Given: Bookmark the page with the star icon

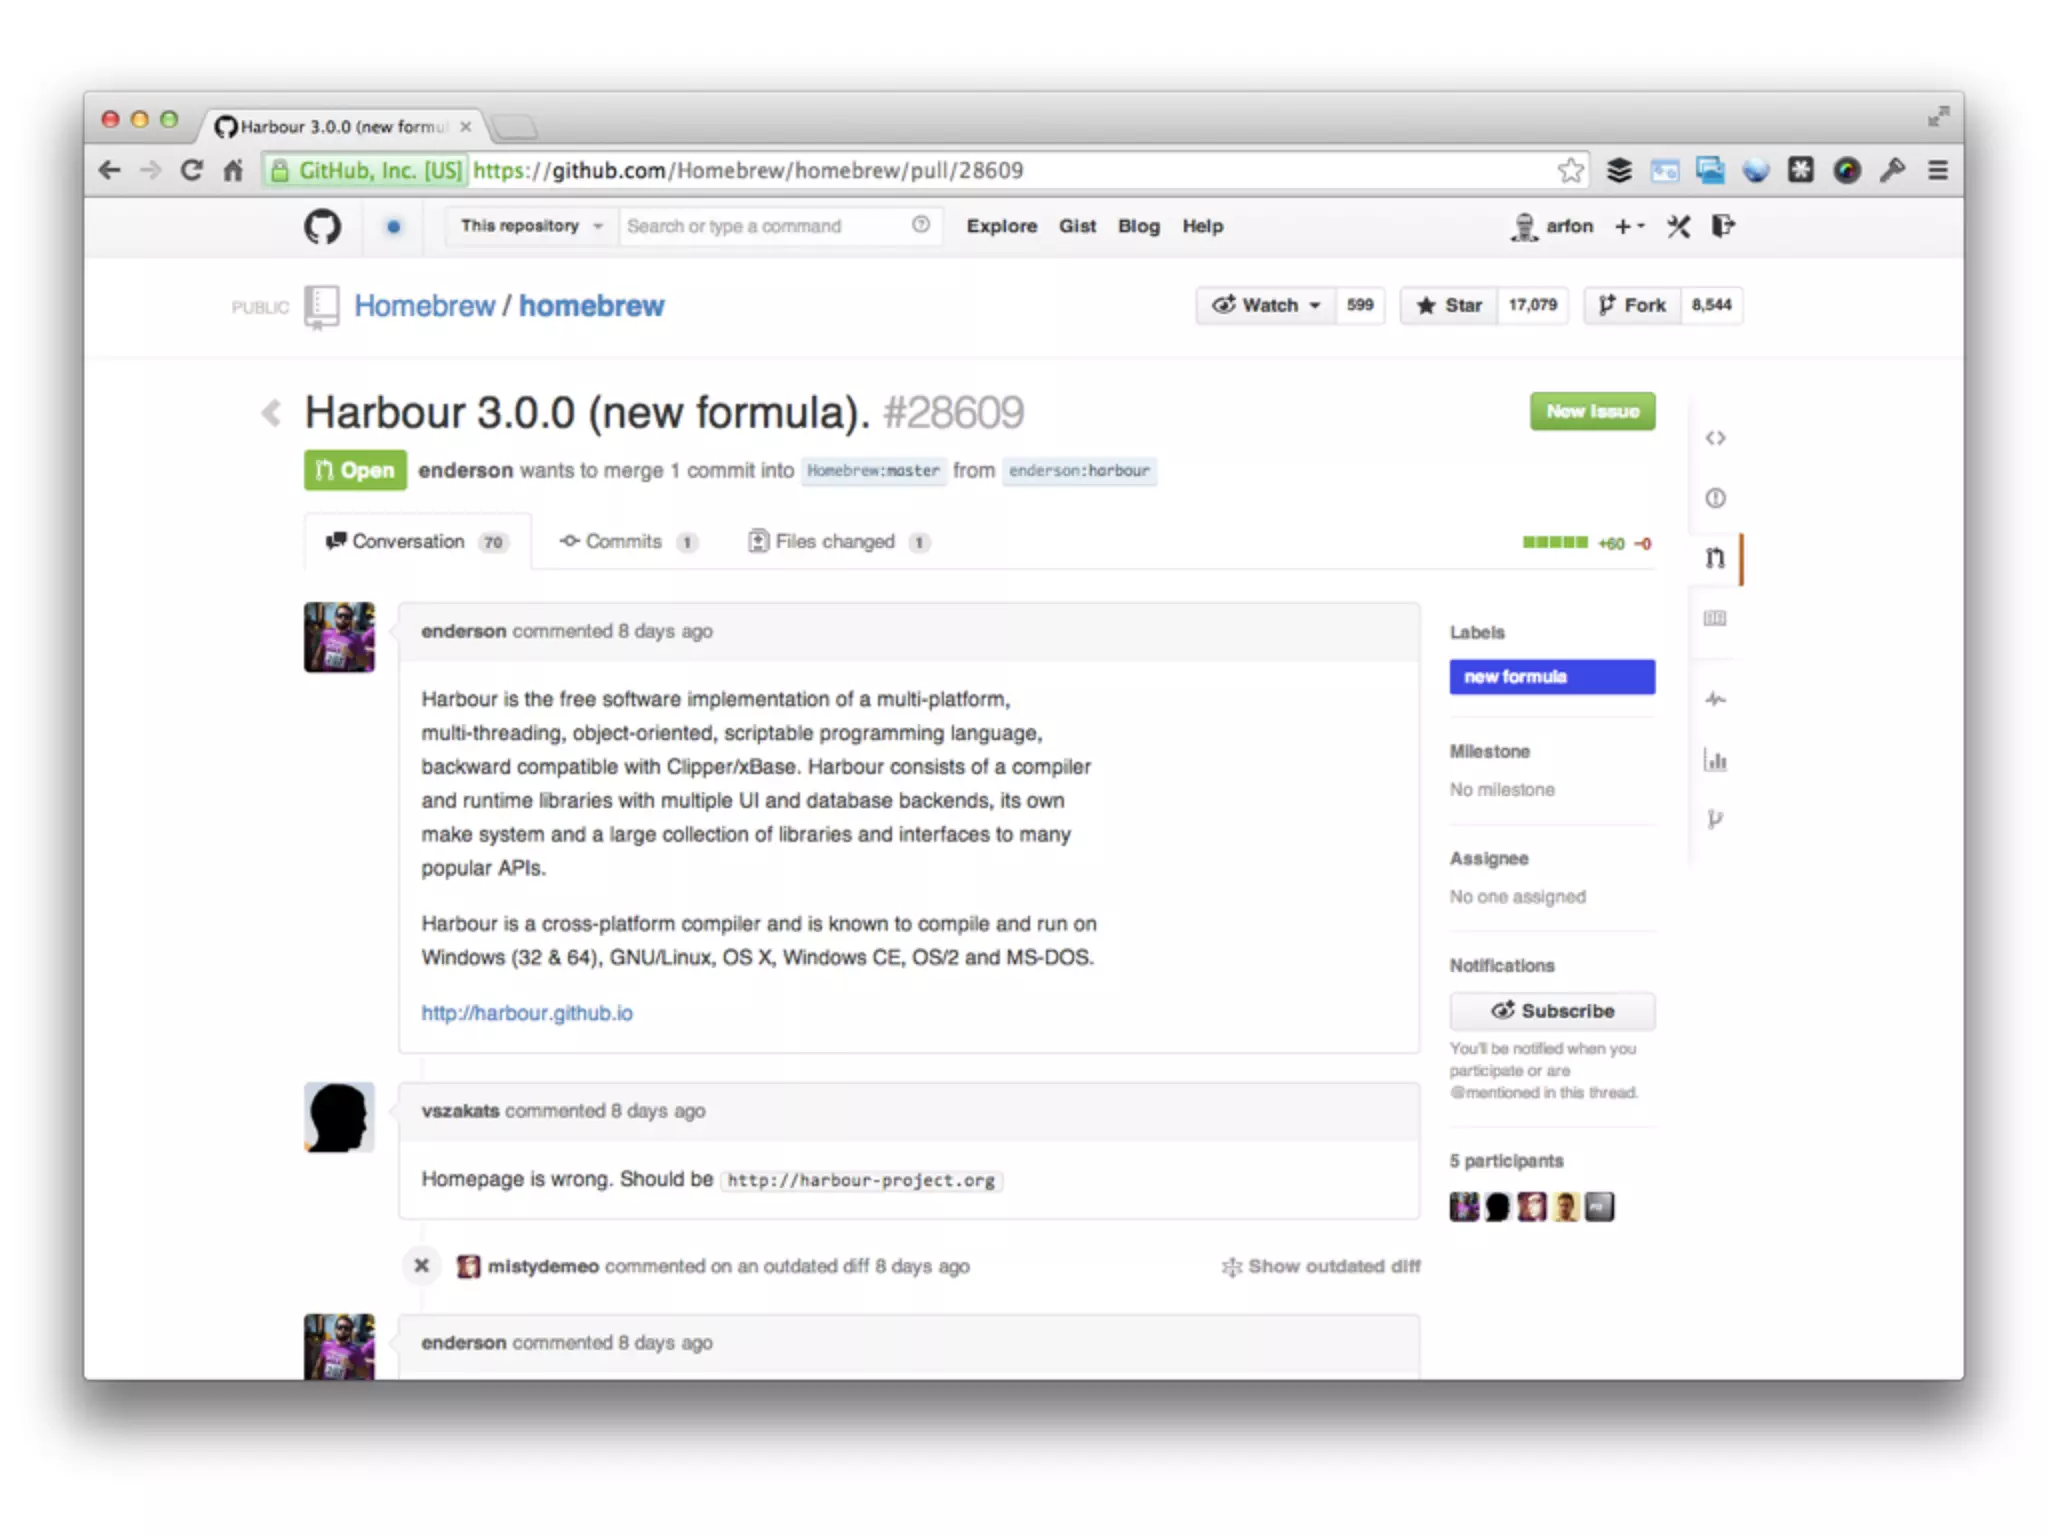Looking at the screenshot, I should (x=1570, y=171).
